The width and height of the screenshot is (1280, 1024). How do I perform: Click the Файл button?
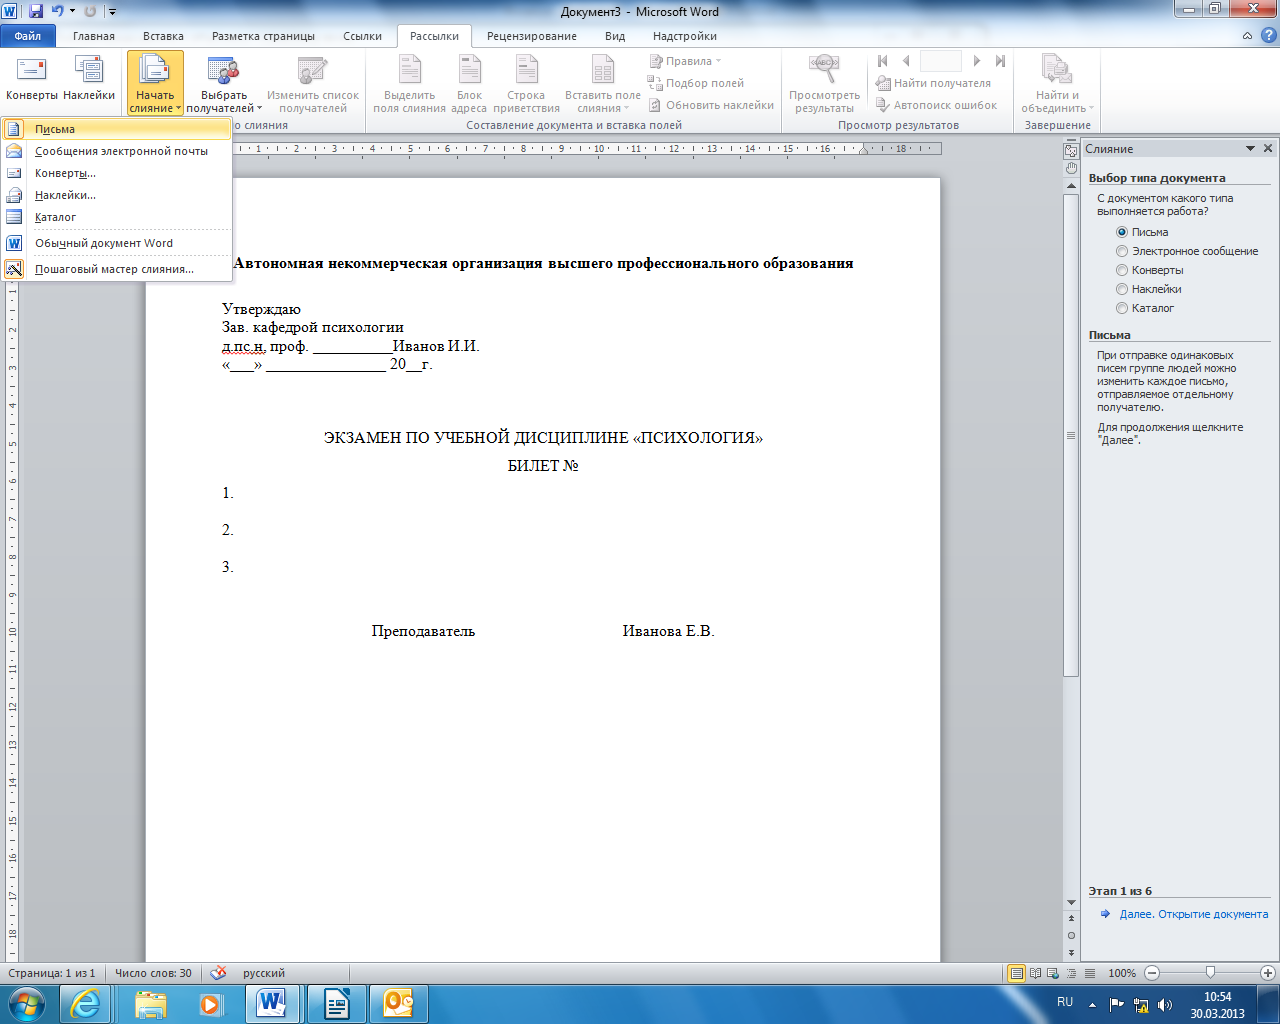coord(28,36)
